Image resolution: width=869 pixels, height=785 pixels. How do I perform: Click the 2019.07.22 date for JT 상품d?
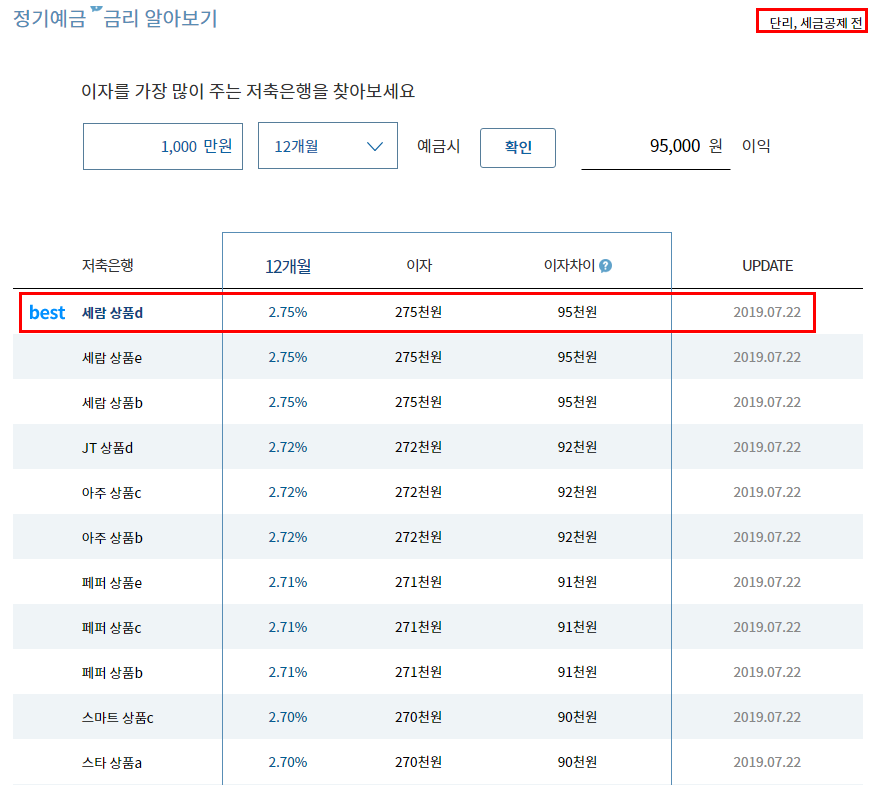tap(767, 447)
